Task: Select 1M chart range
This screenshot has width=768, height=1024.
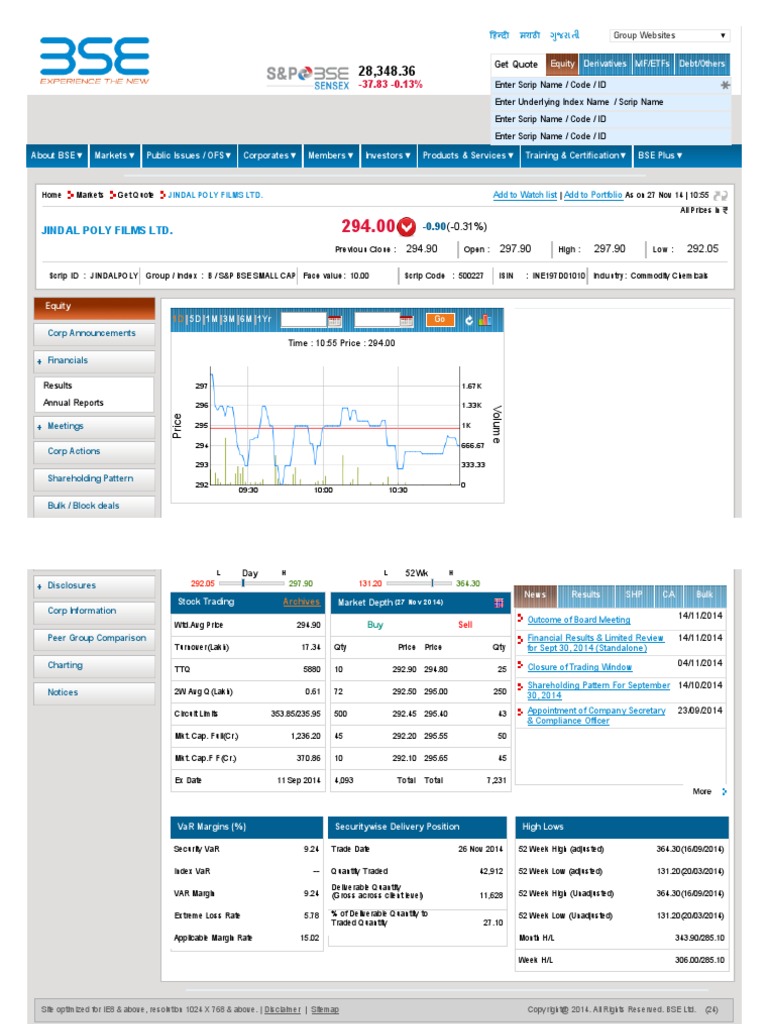Action: click(x=212, y=319)
